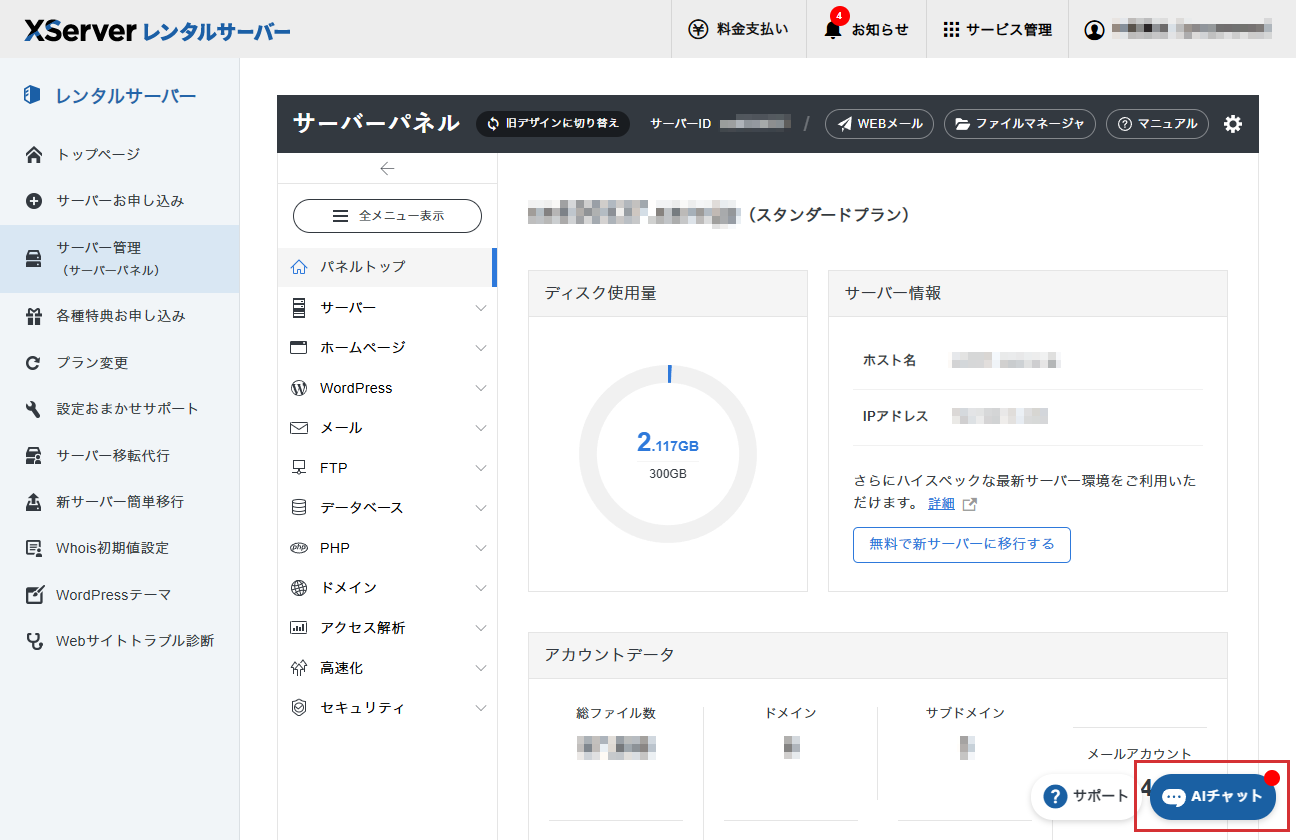
Task: Switch to old design with 旧デザインに切り替え
Action: tap(553, 124)
